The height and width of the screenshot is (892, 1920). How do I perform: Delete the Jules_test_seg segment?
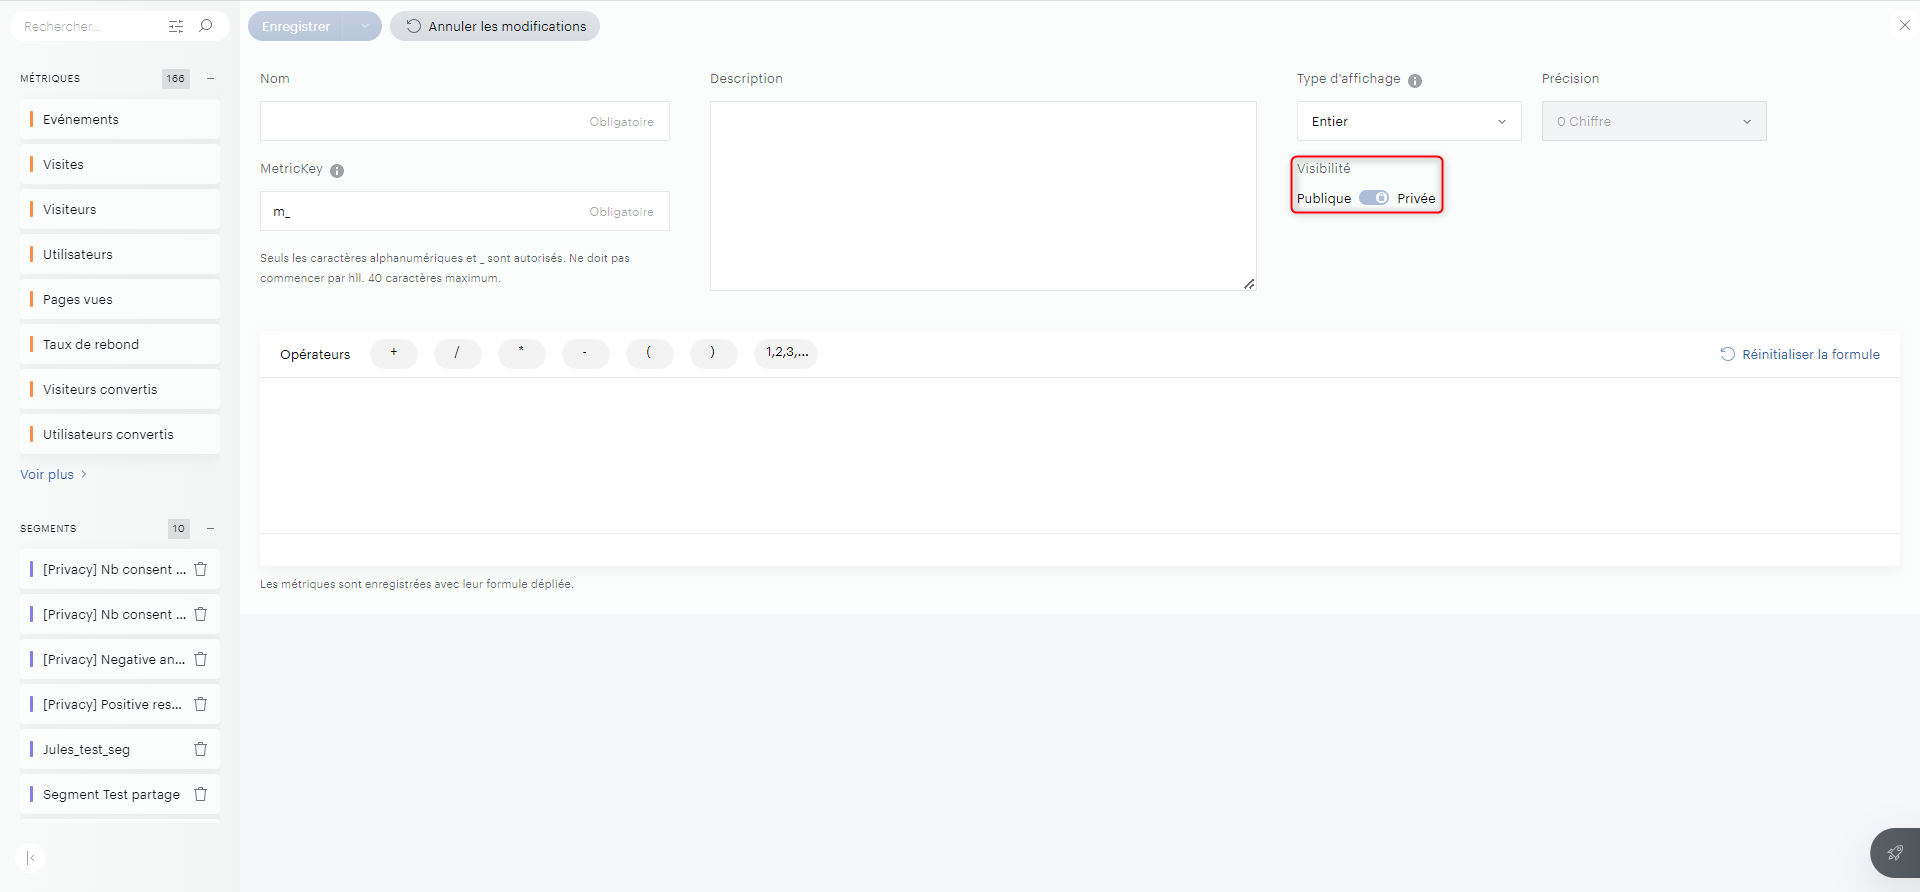pyautogui.click(x=200, y=749)
